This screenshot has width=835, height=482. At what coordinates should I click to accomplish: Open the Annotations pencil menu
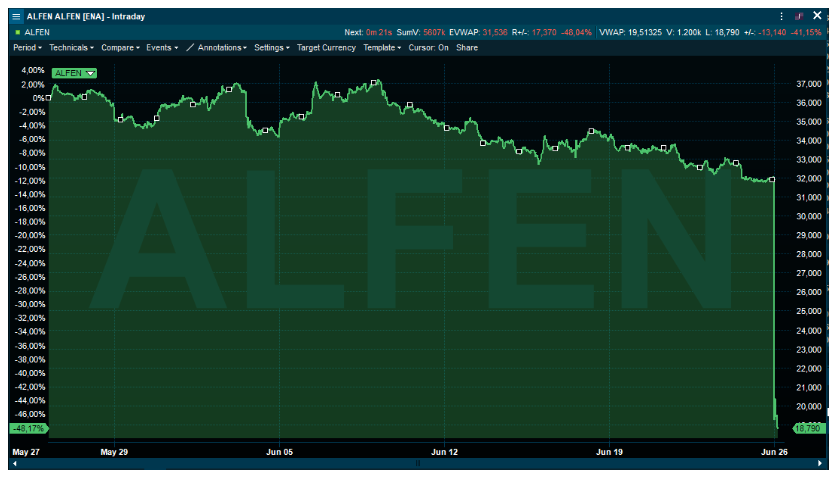click(x=216, y=47)
